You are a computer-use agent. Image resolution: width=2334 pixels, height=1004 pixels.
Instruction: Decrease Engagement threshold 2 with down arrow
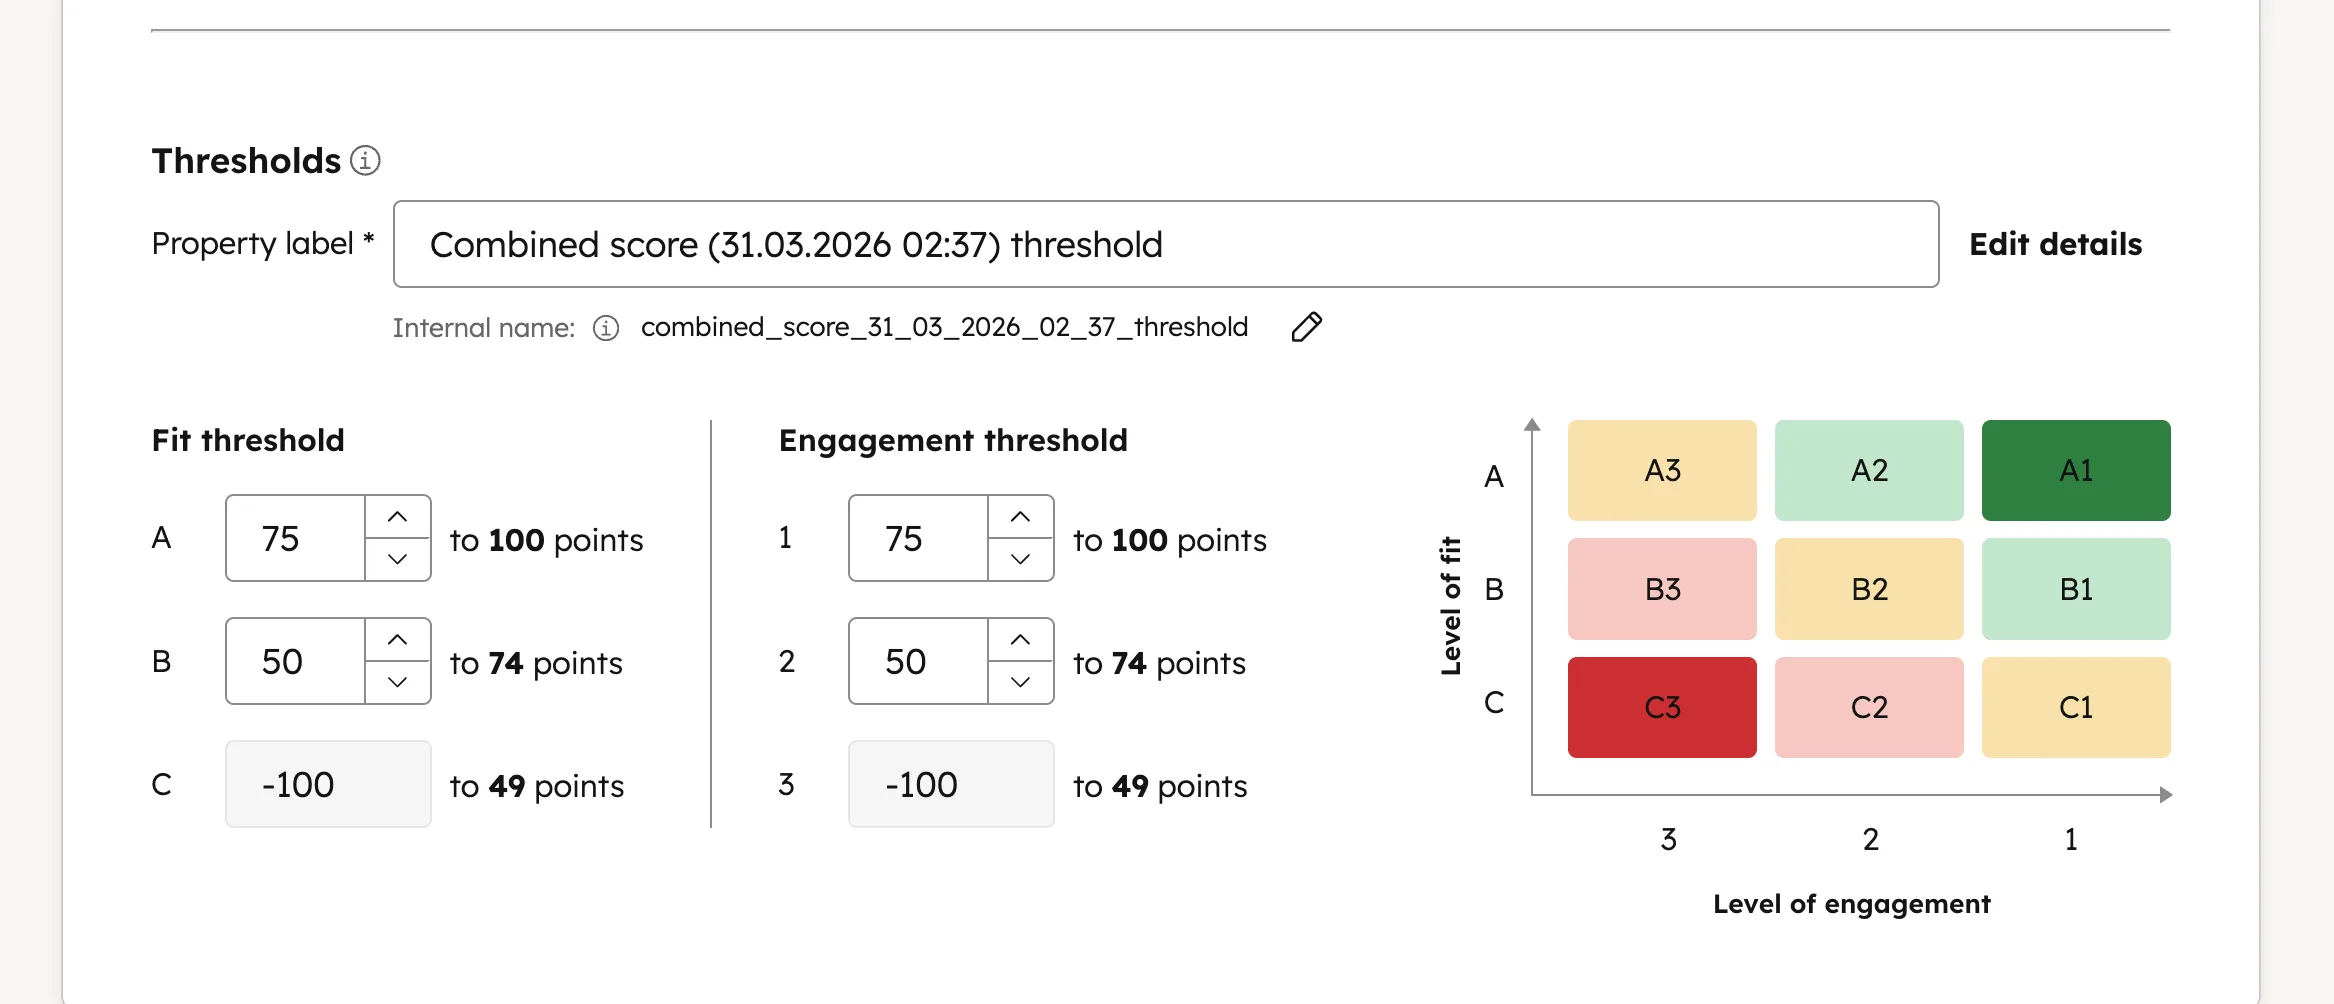(x=1020, y=684)
